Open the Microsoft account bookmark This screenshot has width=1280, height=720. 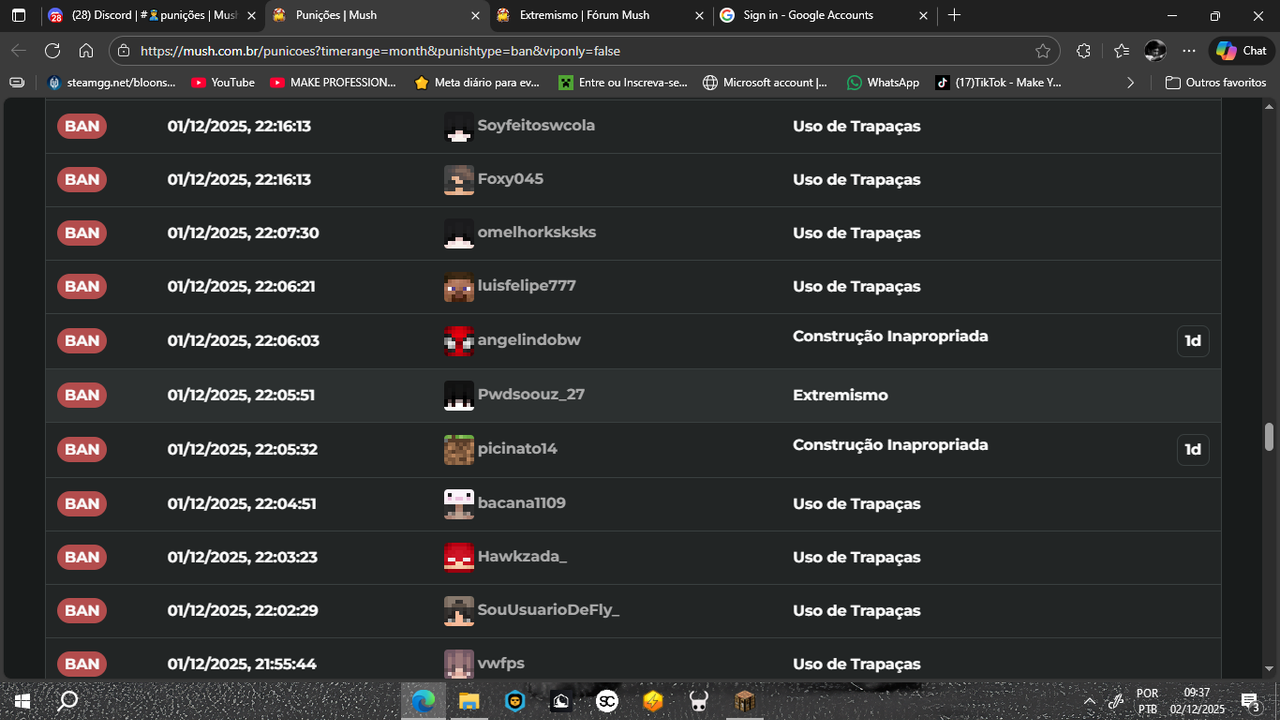pos(765,83)
